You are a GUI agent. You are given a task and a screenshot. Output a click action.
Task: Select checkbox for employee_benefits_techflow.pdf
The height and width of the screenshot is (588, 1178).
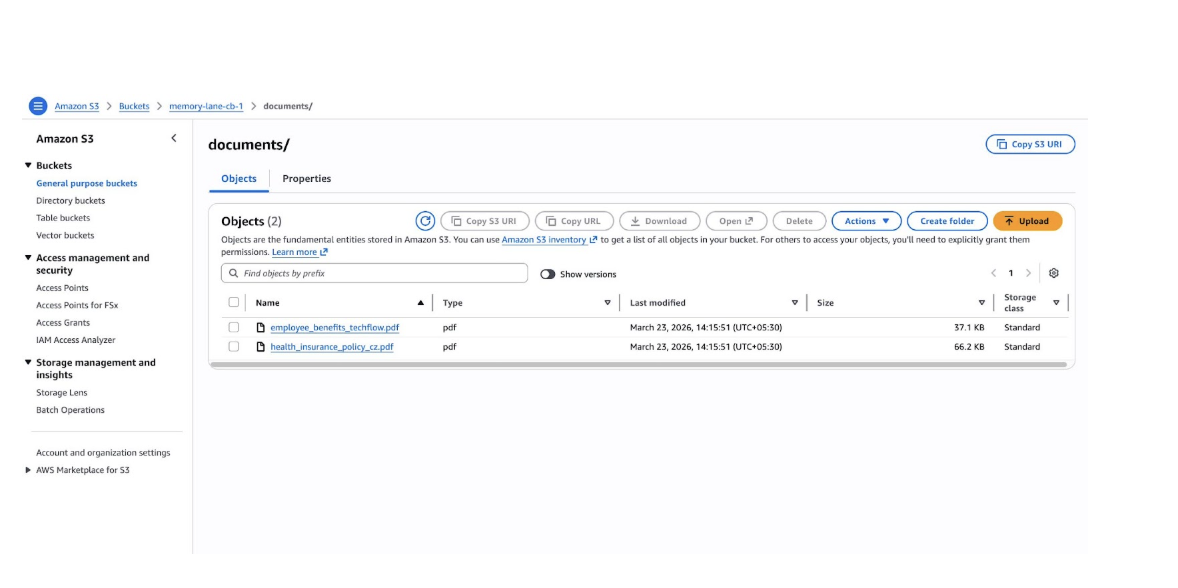pos(234,328)
